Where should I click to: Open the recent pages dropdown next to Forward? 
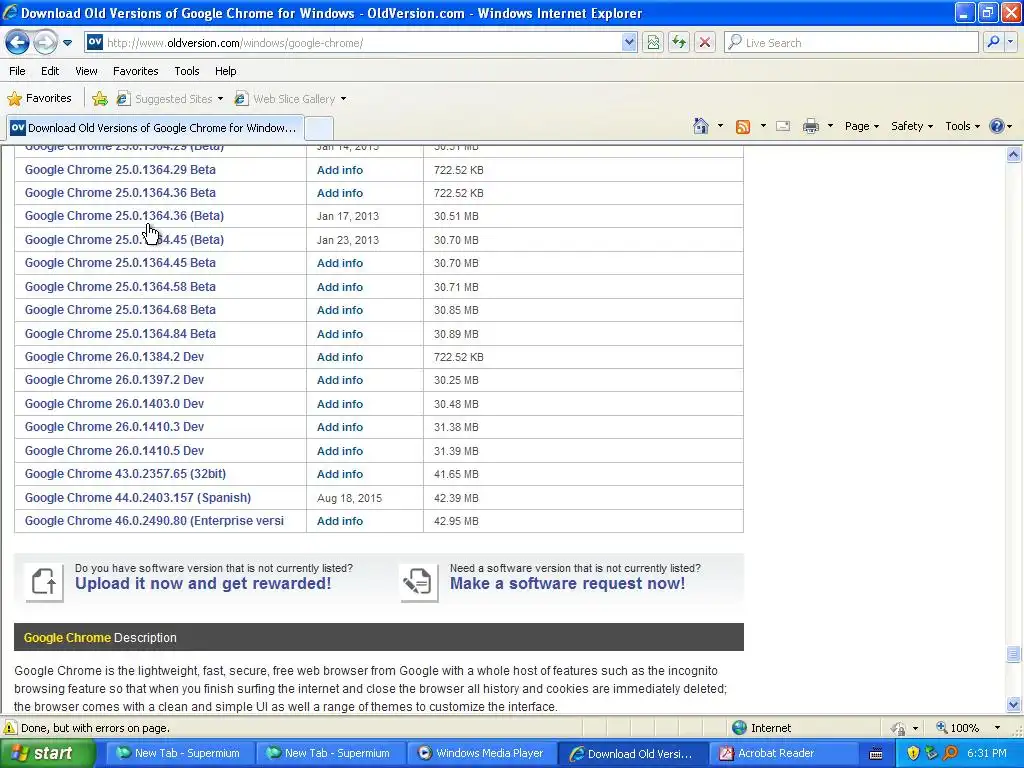tap(67, 43)
